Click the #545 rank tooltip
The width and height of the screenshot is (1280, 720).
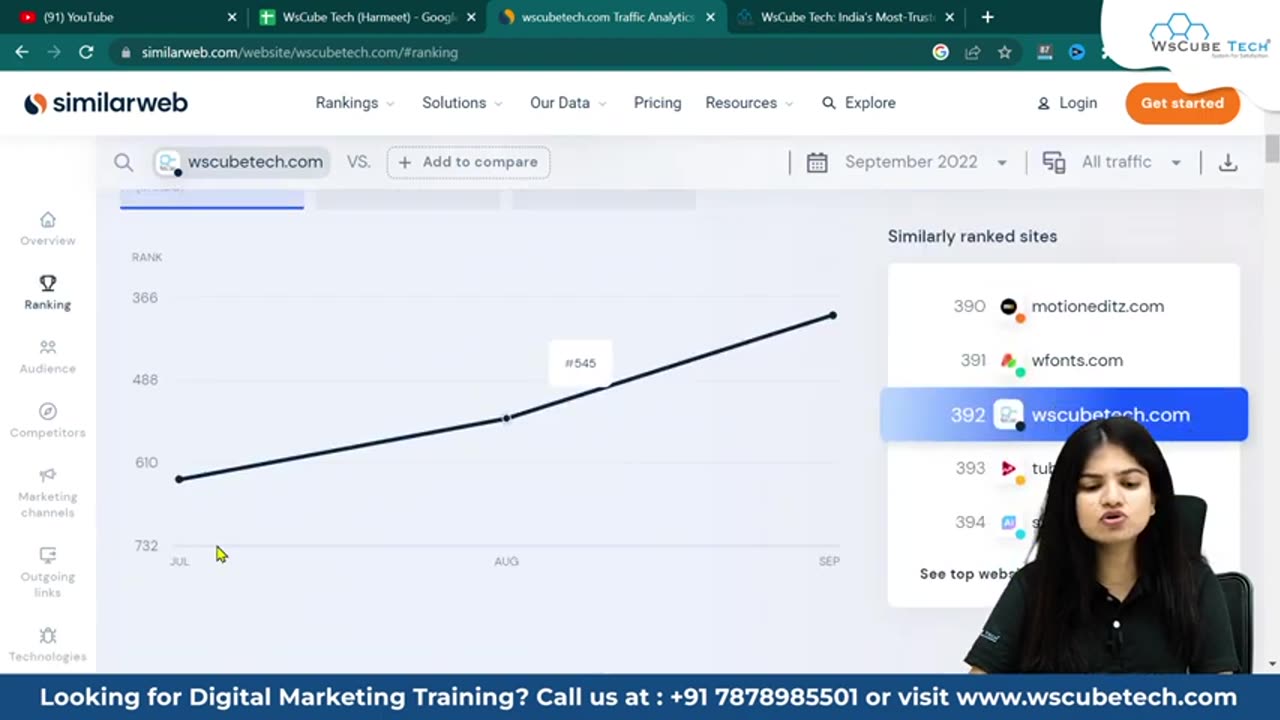pos(580,363)
